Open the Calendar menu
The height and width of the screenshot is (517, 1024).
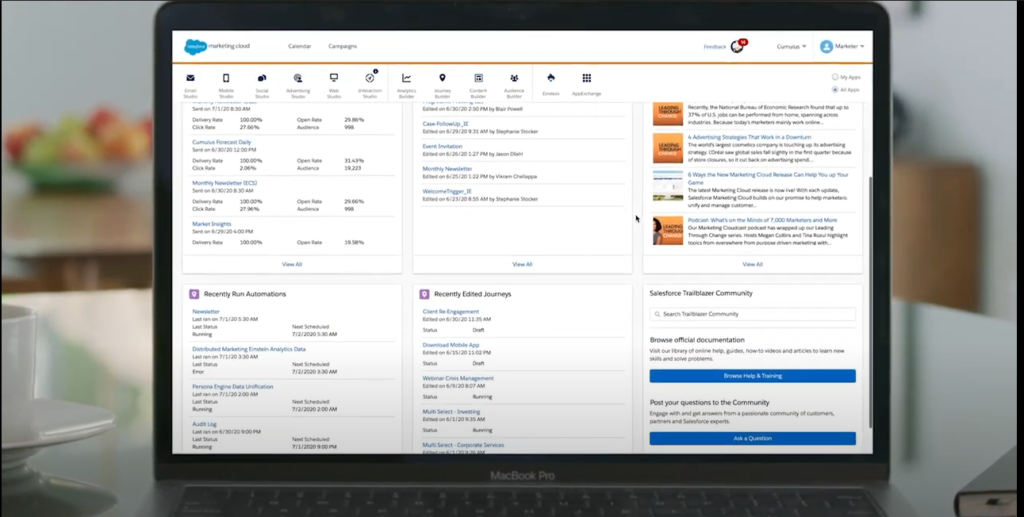(300, 46)
